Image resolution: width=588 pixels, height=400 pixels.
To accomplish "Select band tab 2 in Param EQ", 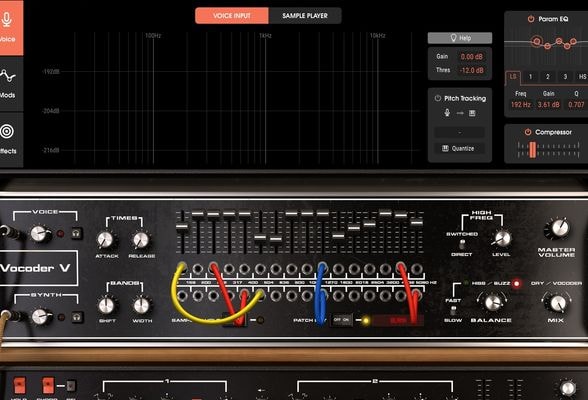I will point(548,77).
